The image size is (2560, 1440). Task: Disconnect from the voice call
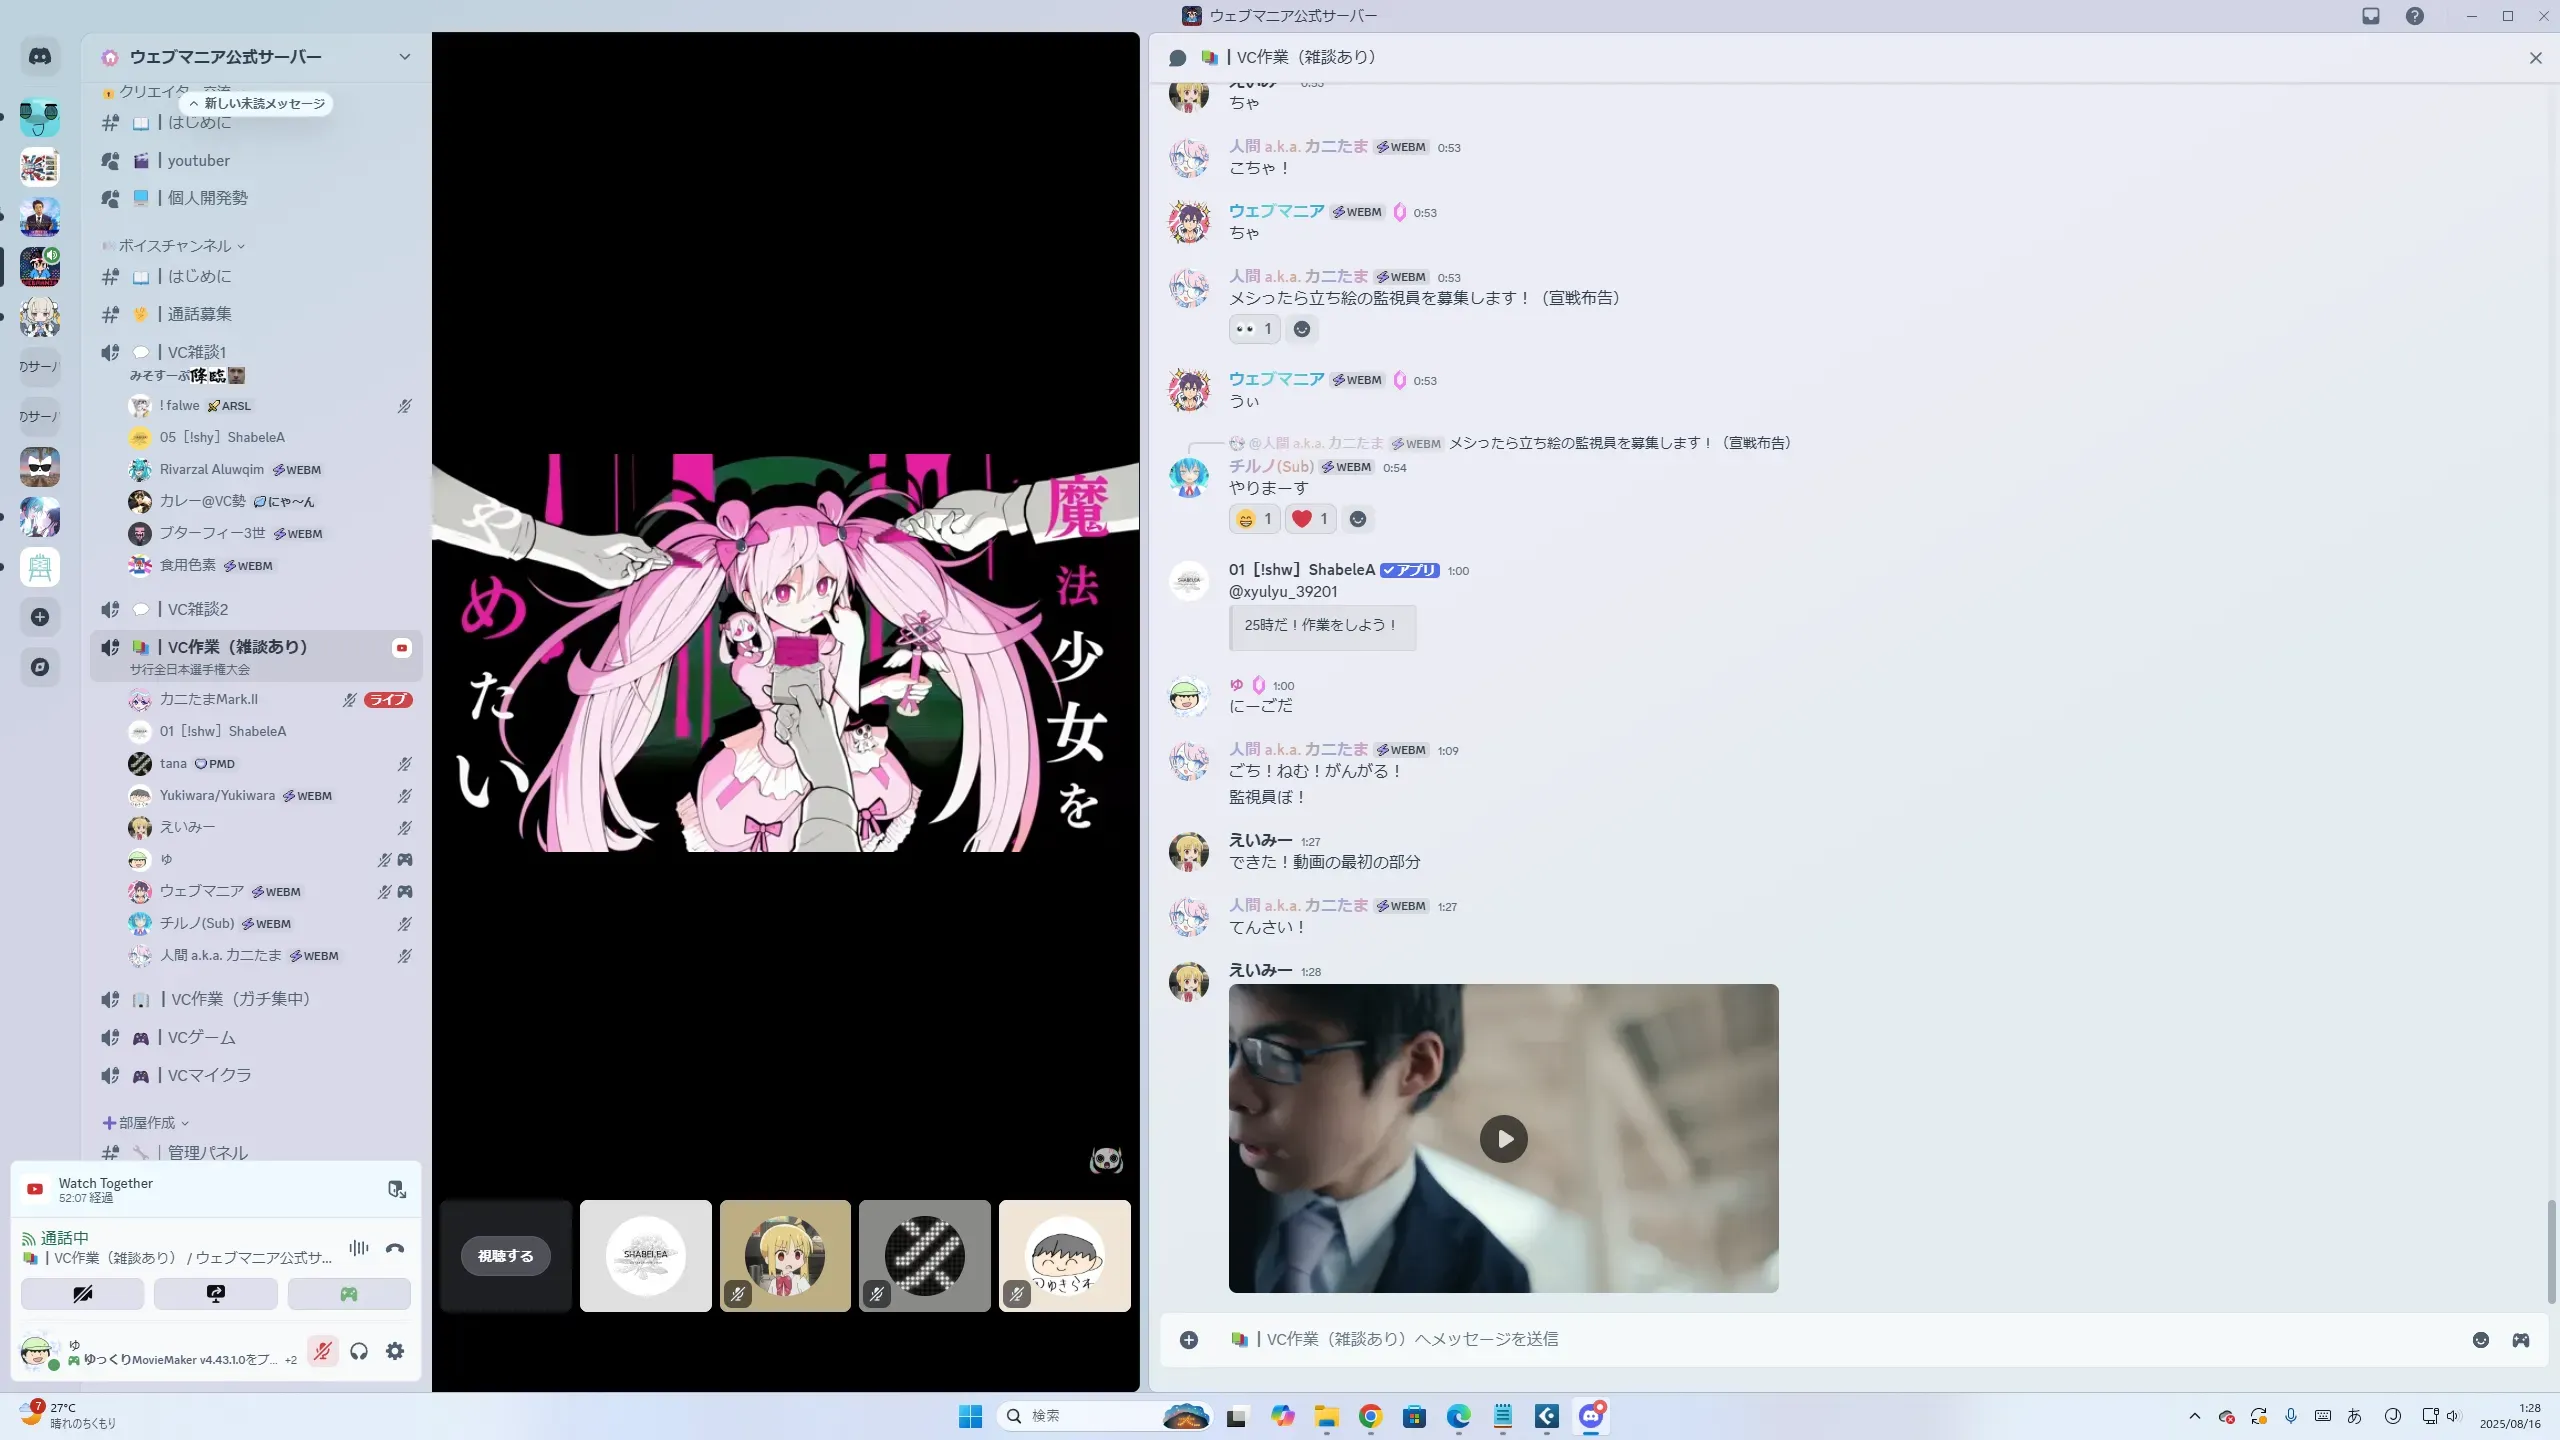pyautogui.click(x=395, y=1248)
